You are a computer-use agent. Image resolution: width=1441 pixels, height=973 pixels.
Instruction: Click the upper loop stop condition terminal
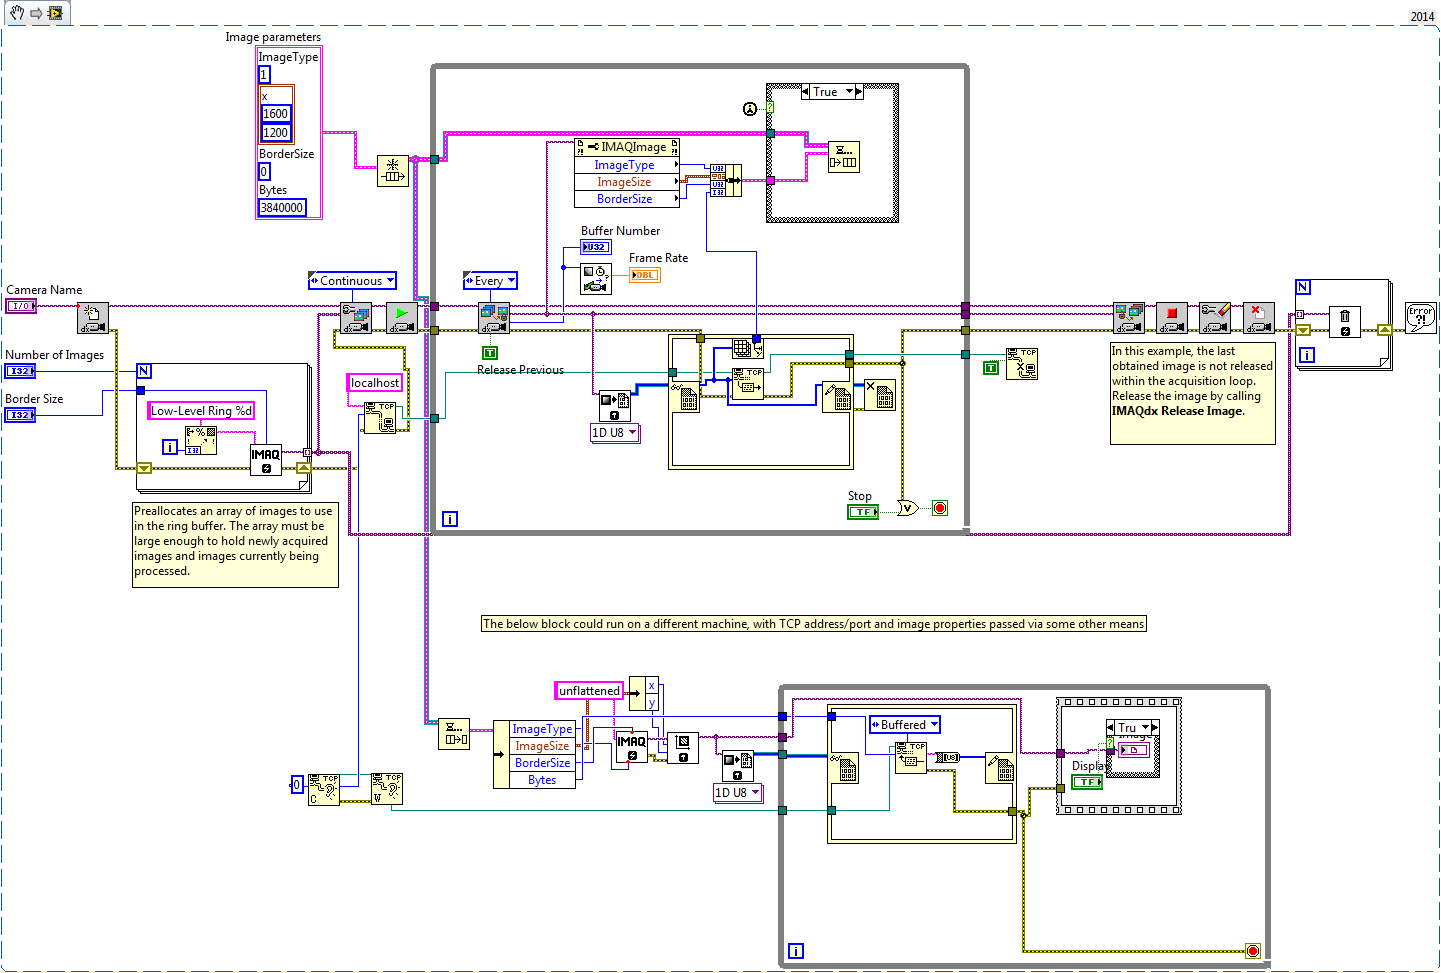tap(940, 508)
